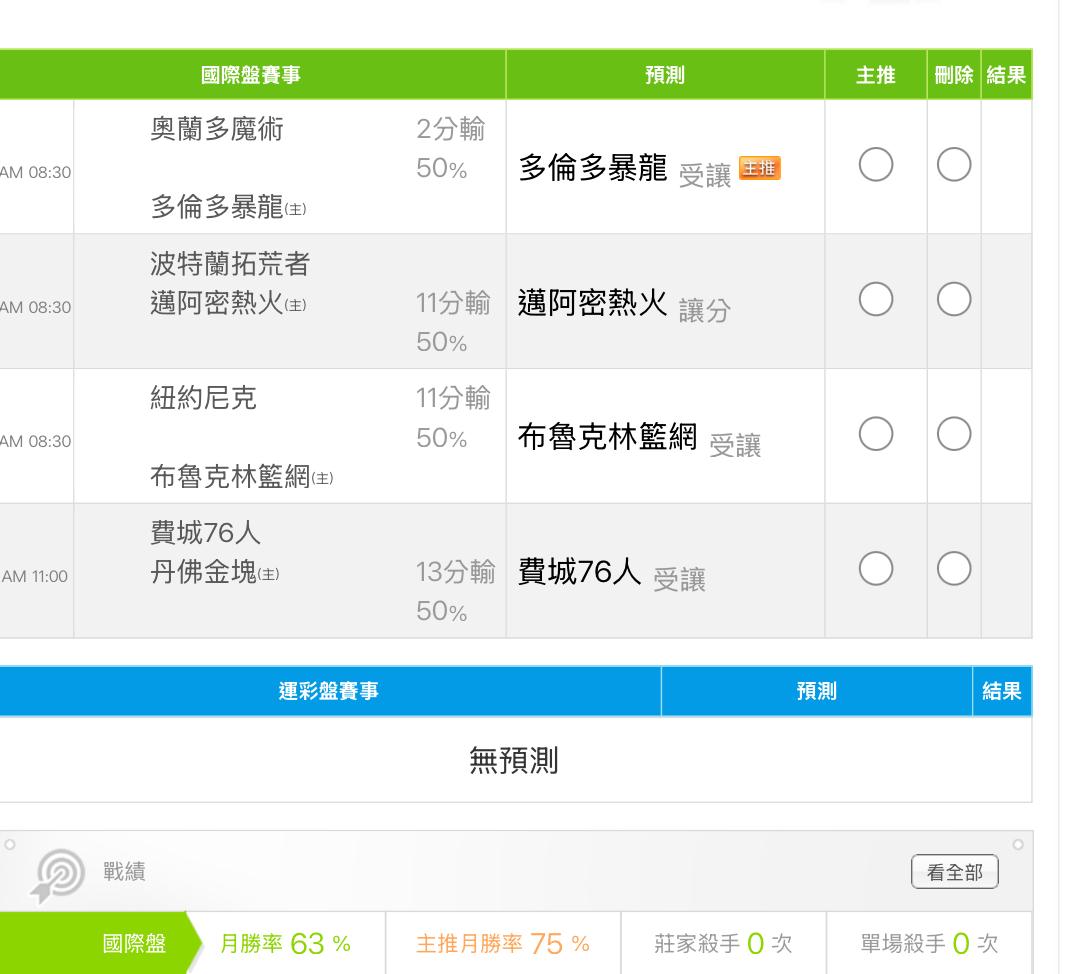Screen dimensions: 1073x974
Task: Click the orange 主推 badge beside 多倫多暴龍 prediction
Action: tap(760, 168)
